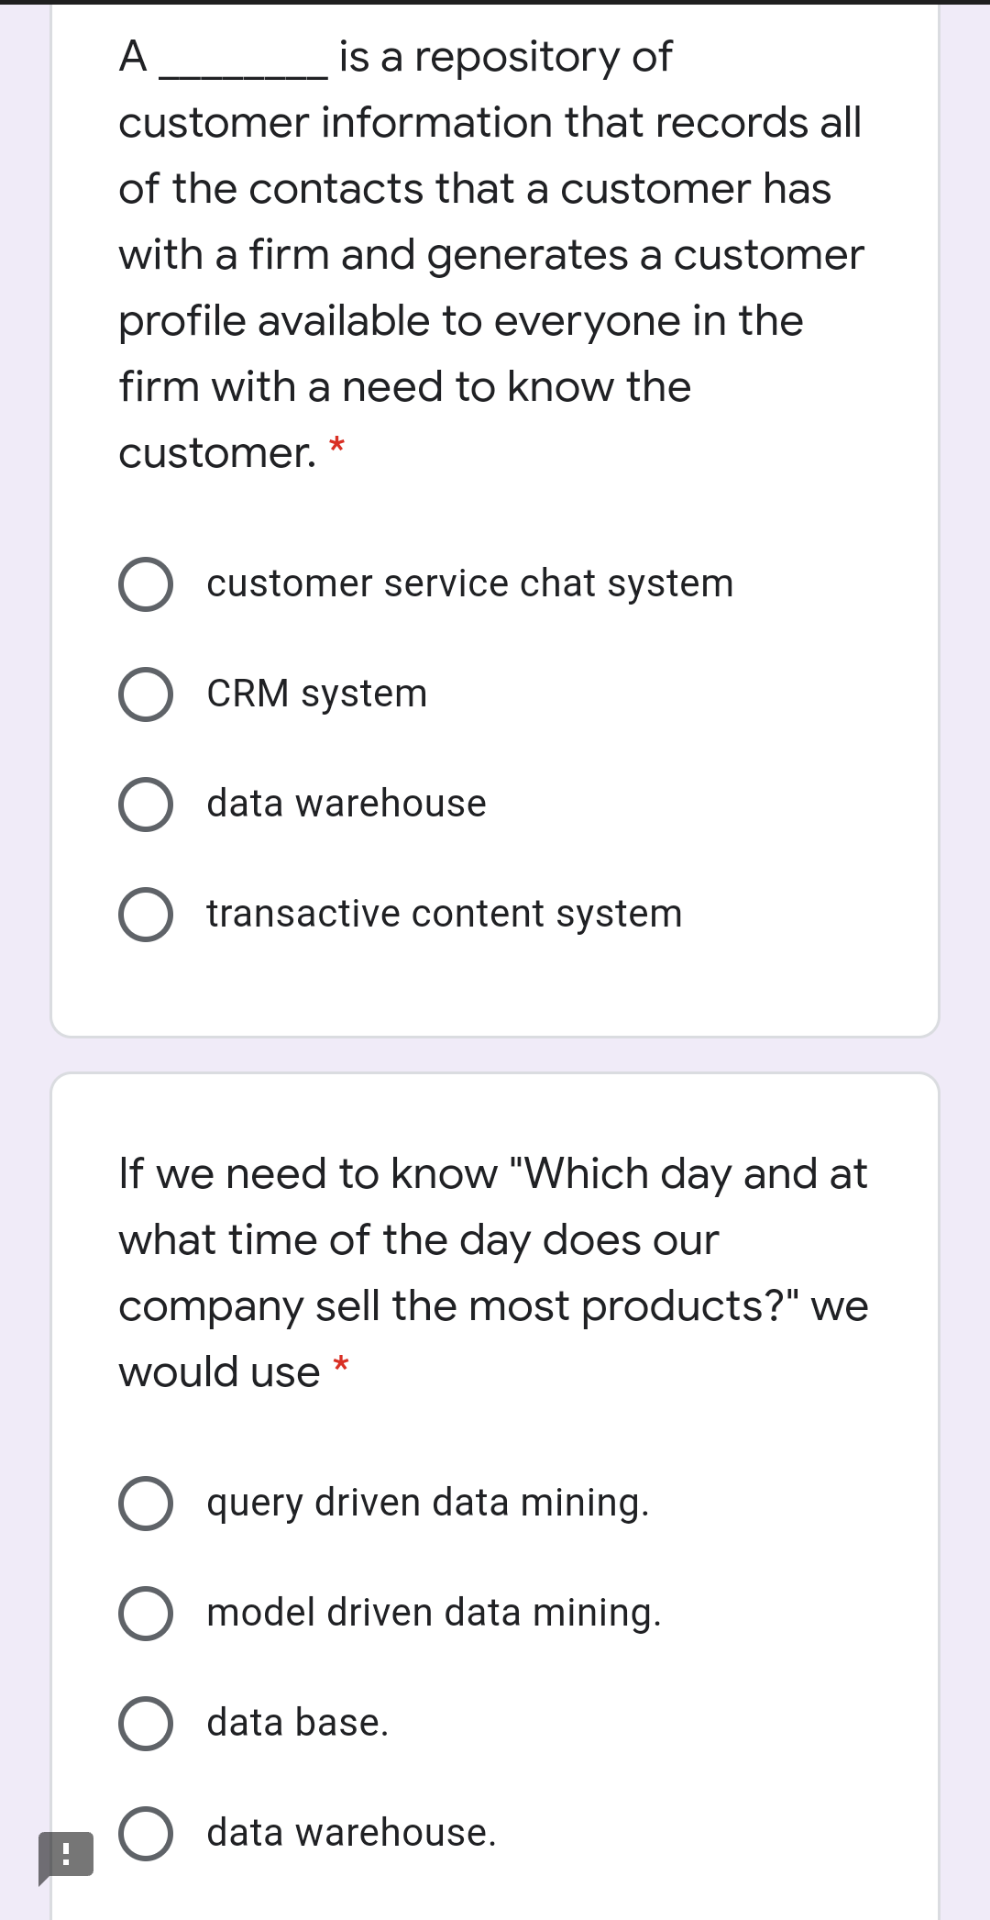
Task: Select the CRM system answer option
Action: 147,694
